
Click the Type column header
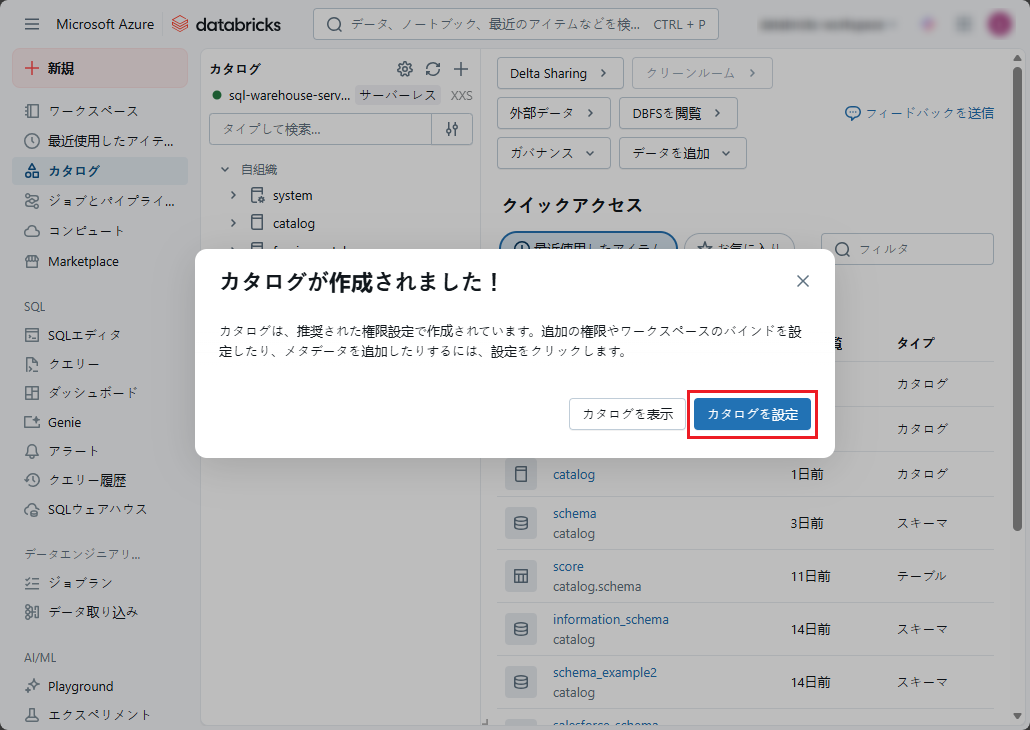(915, 343)
